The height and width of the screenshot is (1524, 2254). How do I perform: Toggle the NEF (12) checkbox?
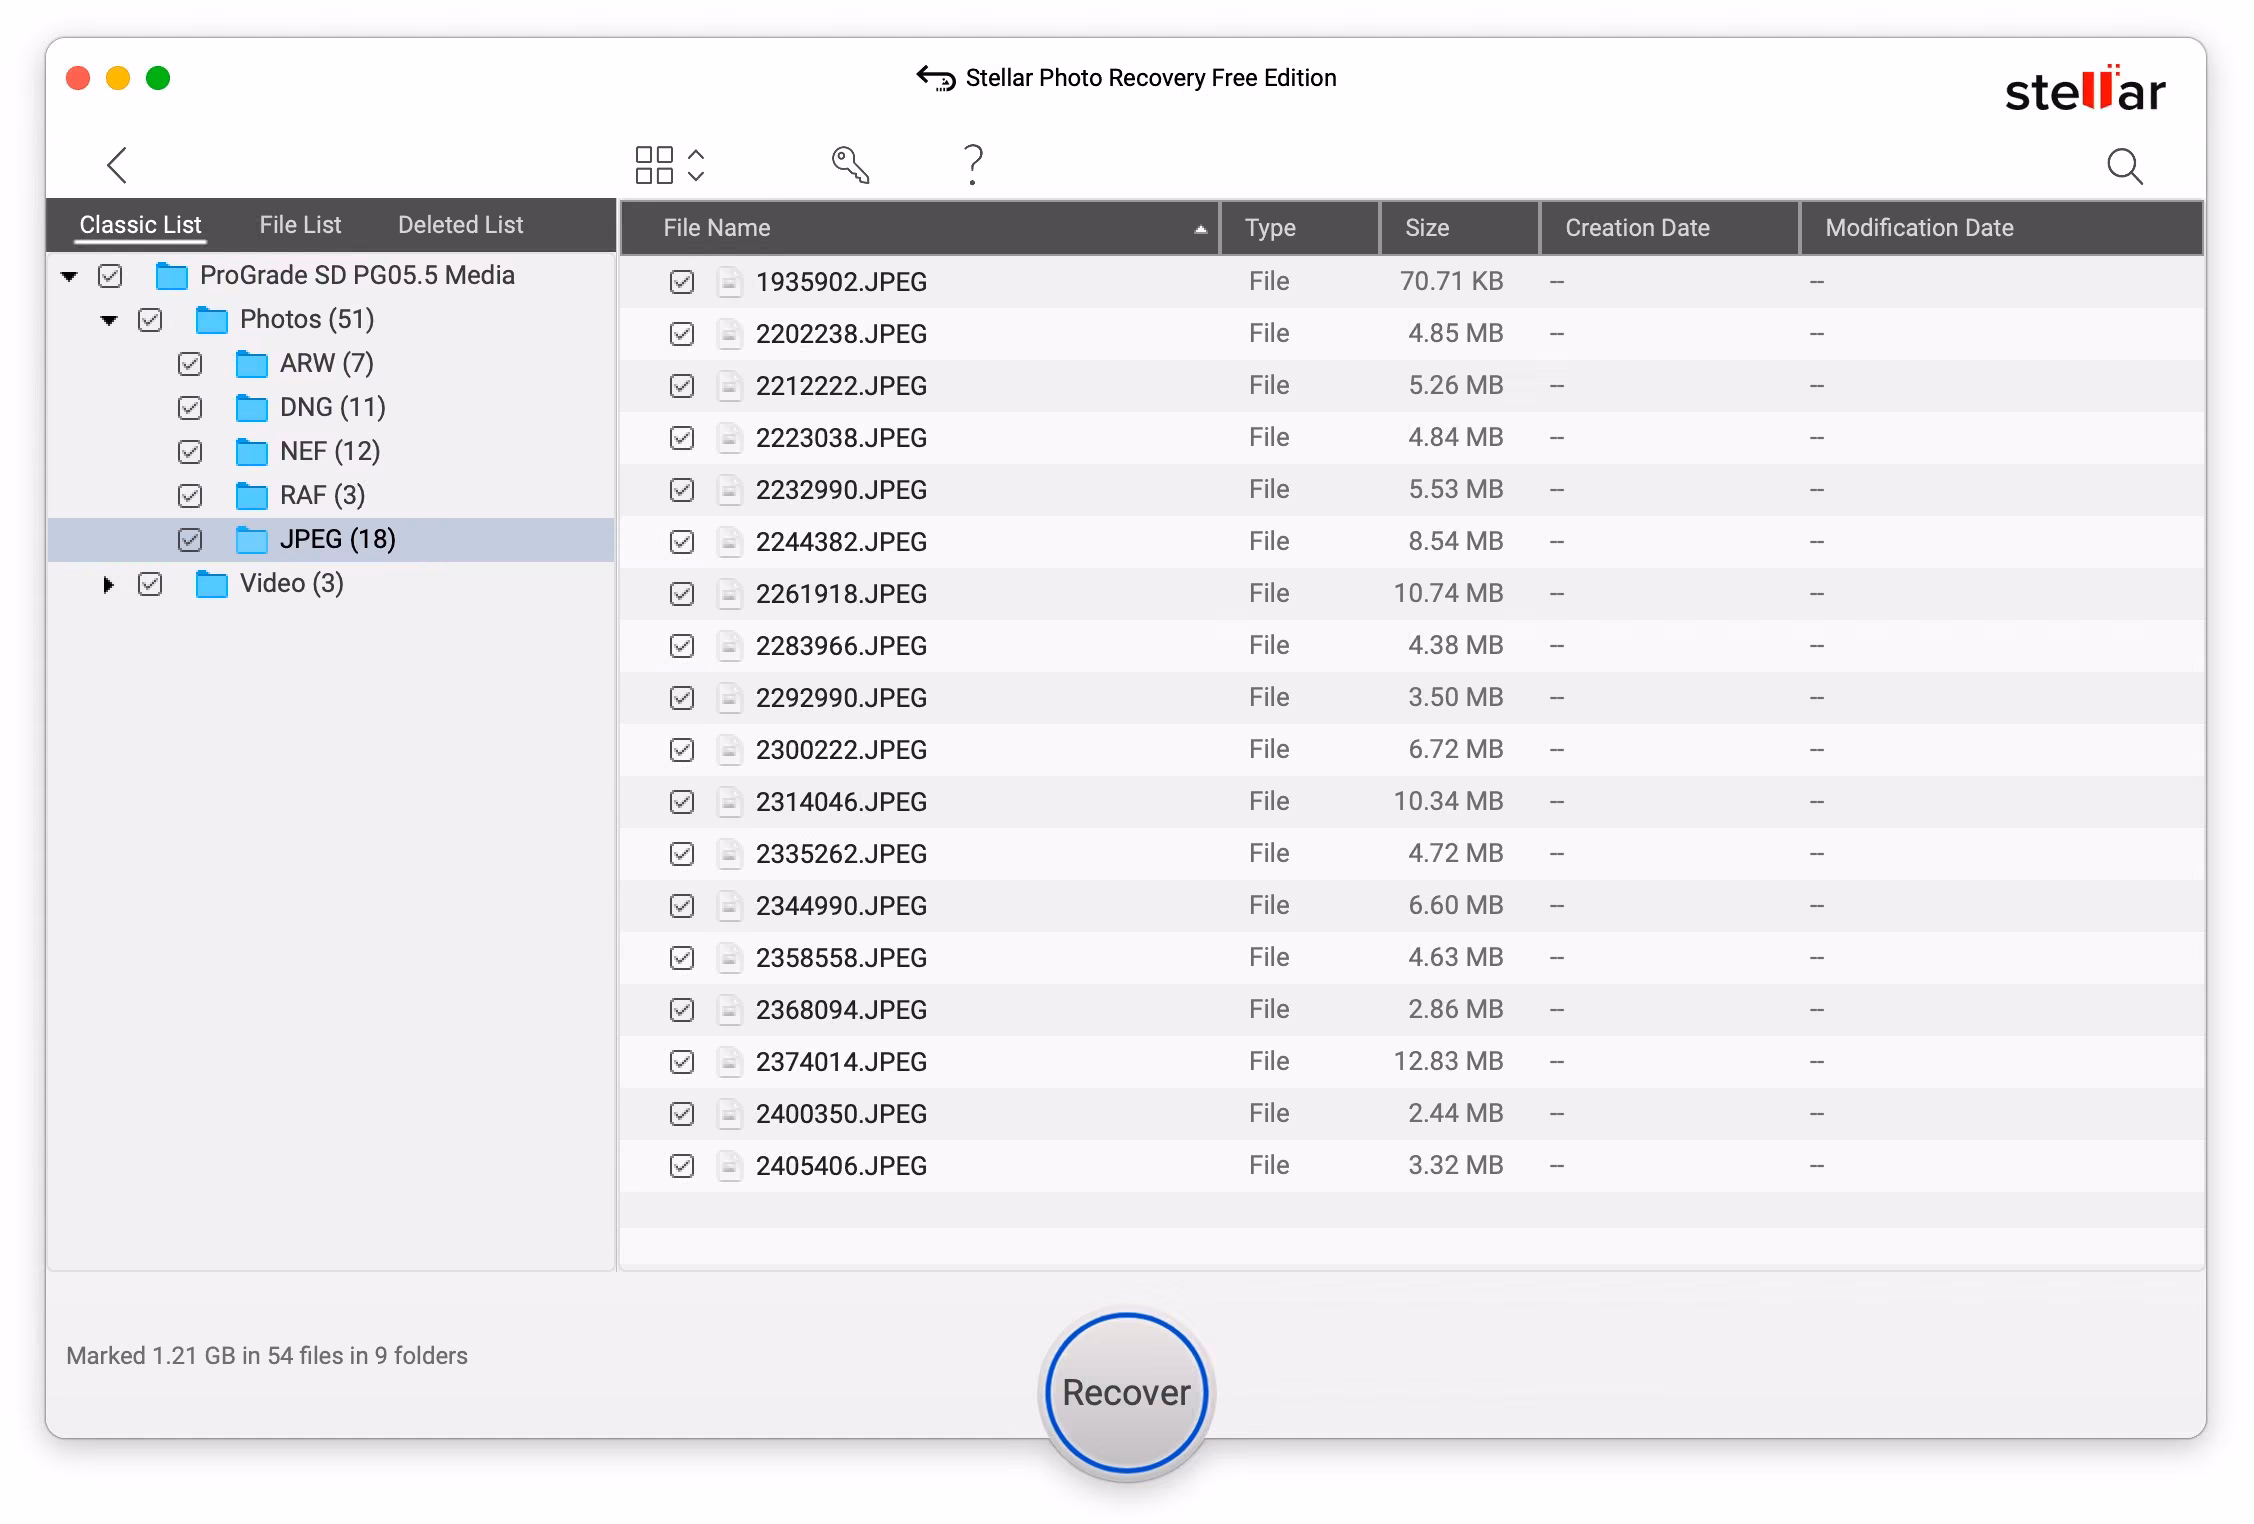[190, 452]
